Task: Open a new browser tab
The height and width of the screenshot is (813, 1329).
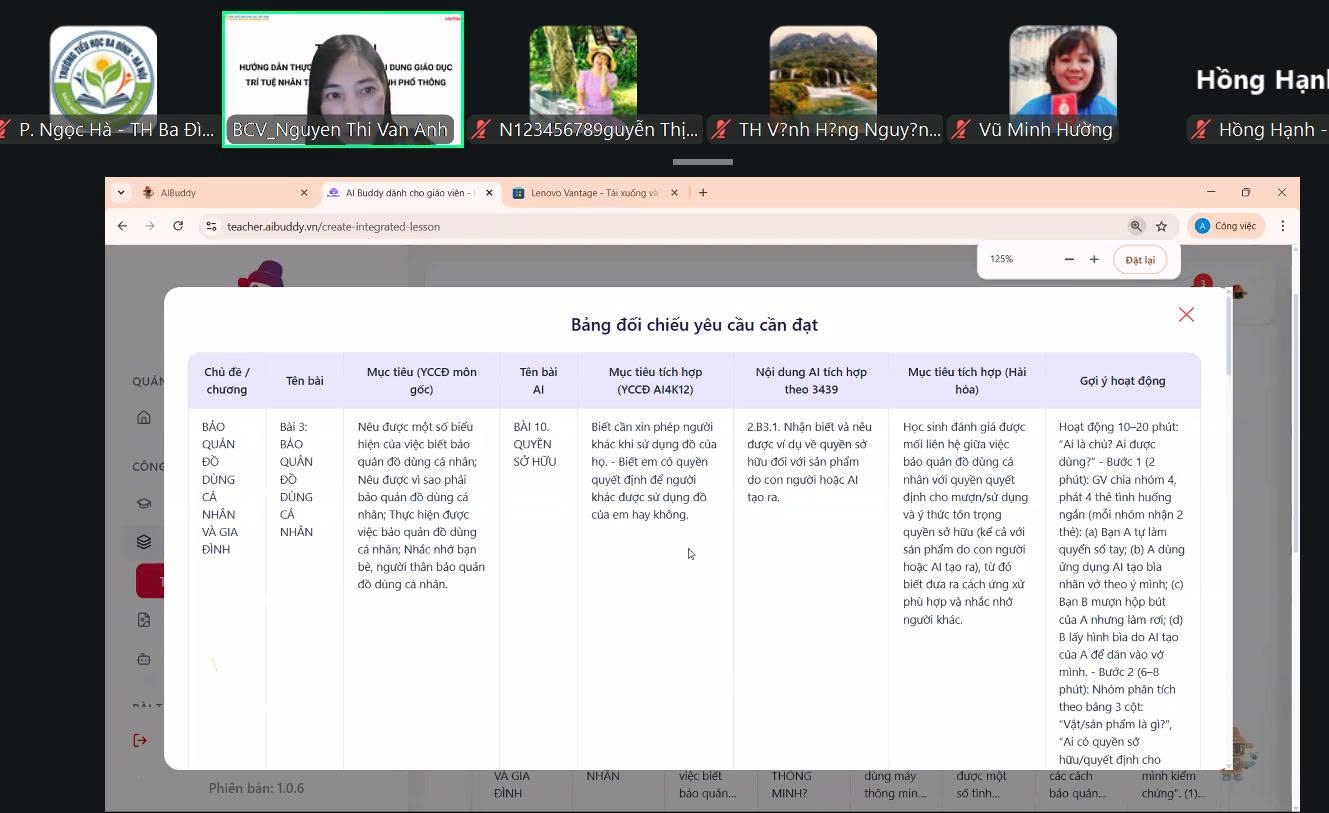Action: coord(703,193)
